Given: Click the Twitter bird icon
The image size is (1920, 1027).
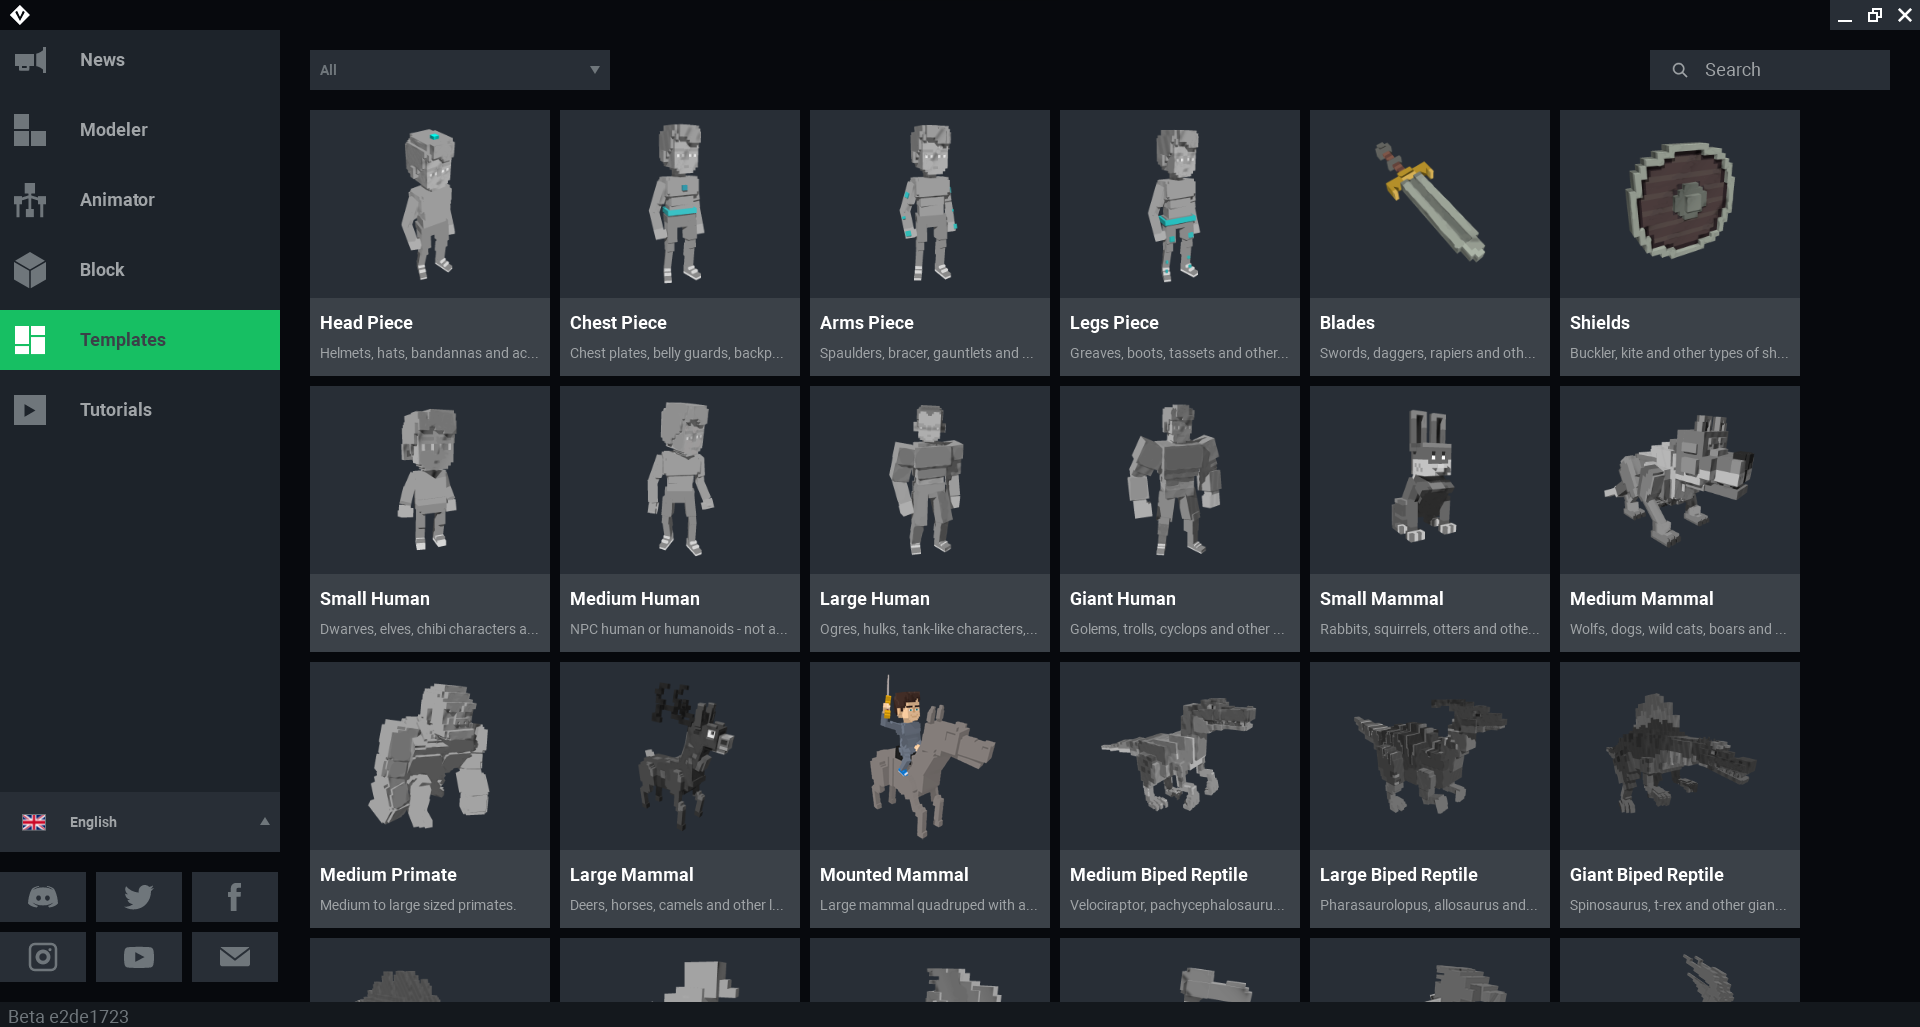Looking at the screenshot, I should coord(139,897).
